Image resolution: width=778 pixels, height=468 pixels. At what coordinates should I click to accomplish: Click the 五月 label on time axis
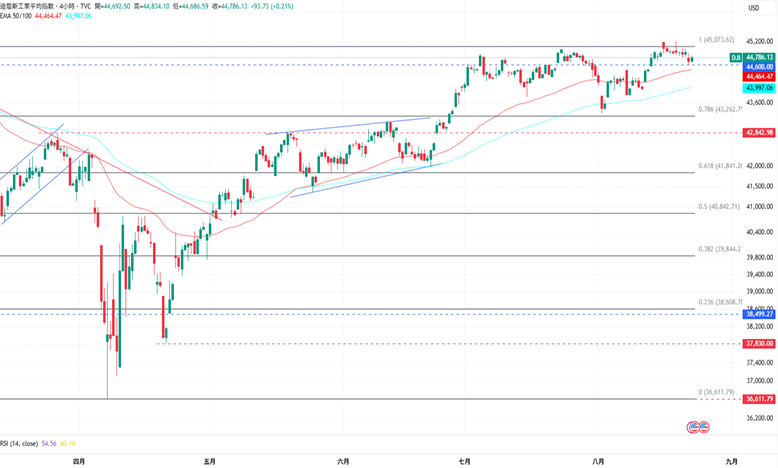210,462
